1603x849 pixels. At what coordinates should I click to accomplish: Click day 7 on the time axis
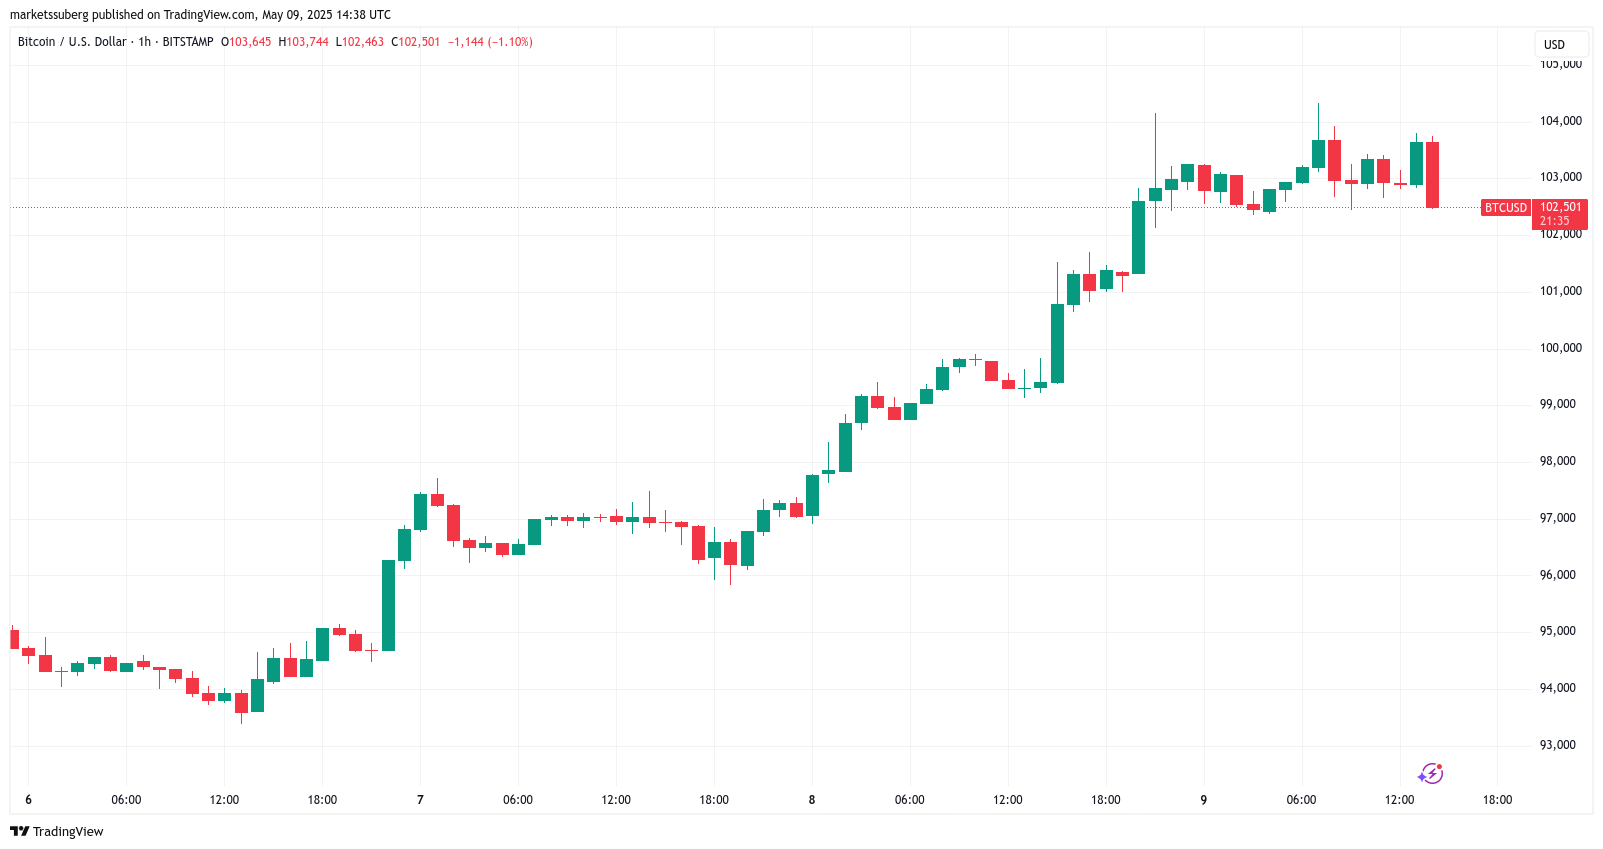point(420,800)
